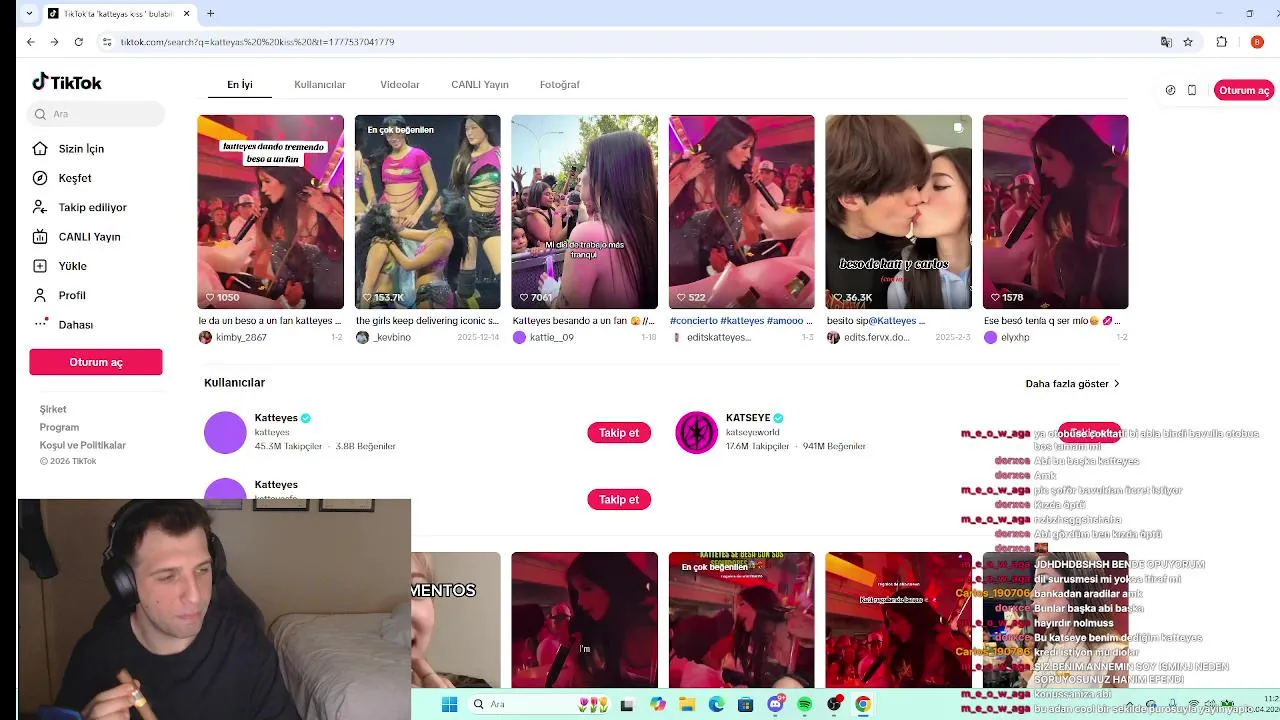Expand Daha fazla göster chevron
1280x720 pixels.
point(1116,384)
